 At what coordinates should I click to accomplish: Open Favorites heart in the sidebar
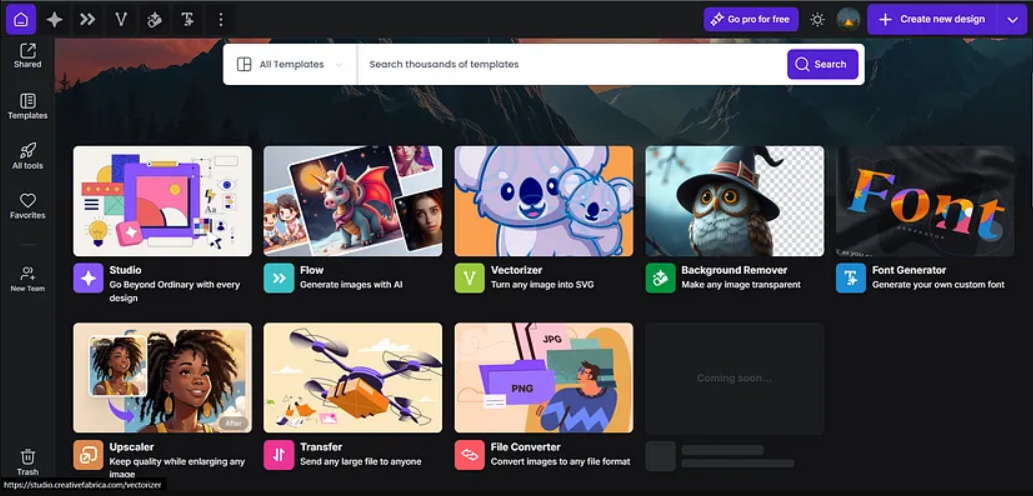27,206
